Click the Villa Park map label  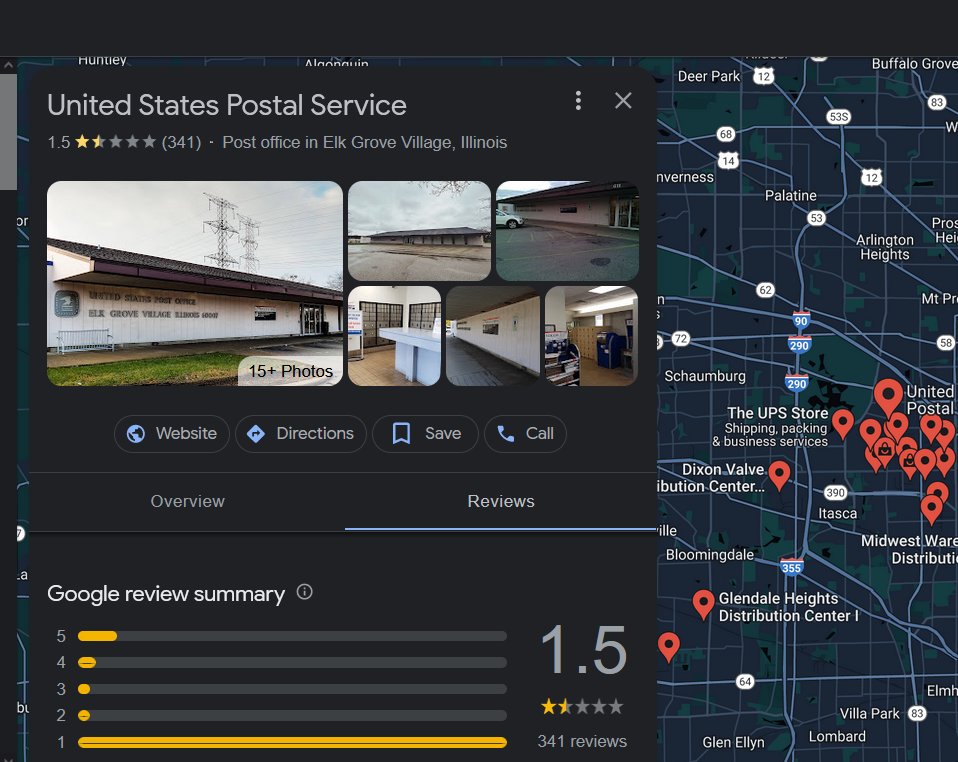tap(869, 714)
